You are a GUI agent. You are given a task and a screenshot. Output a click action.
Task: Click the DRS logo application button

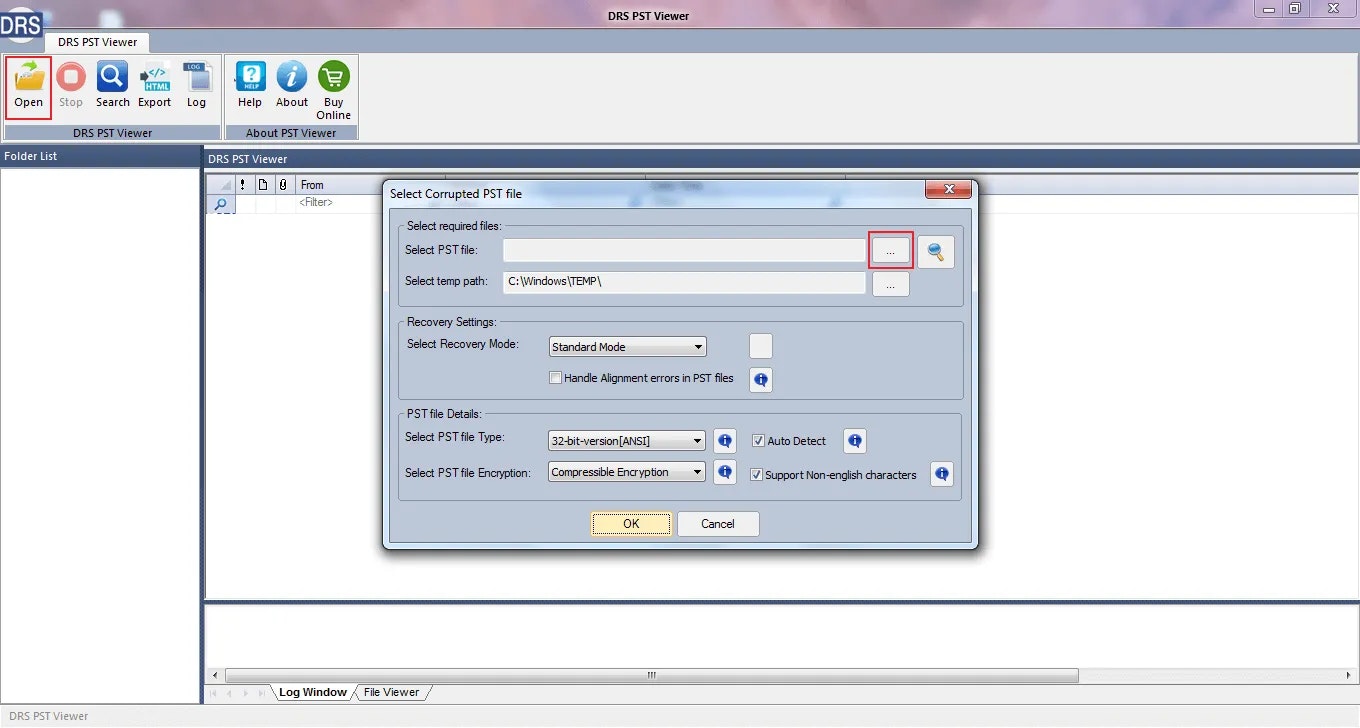tap(20, 25)
